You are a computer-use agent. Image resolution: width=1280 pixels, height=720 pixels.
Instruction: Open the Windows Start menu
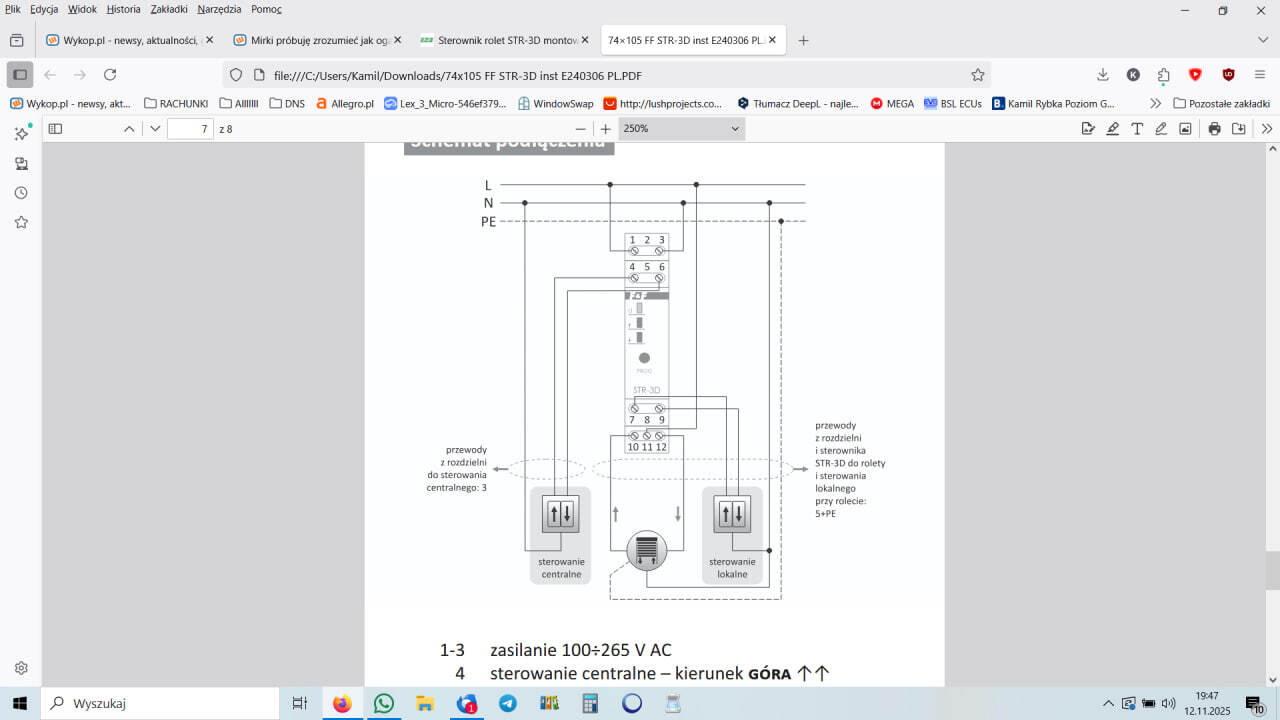click(20, 703)
